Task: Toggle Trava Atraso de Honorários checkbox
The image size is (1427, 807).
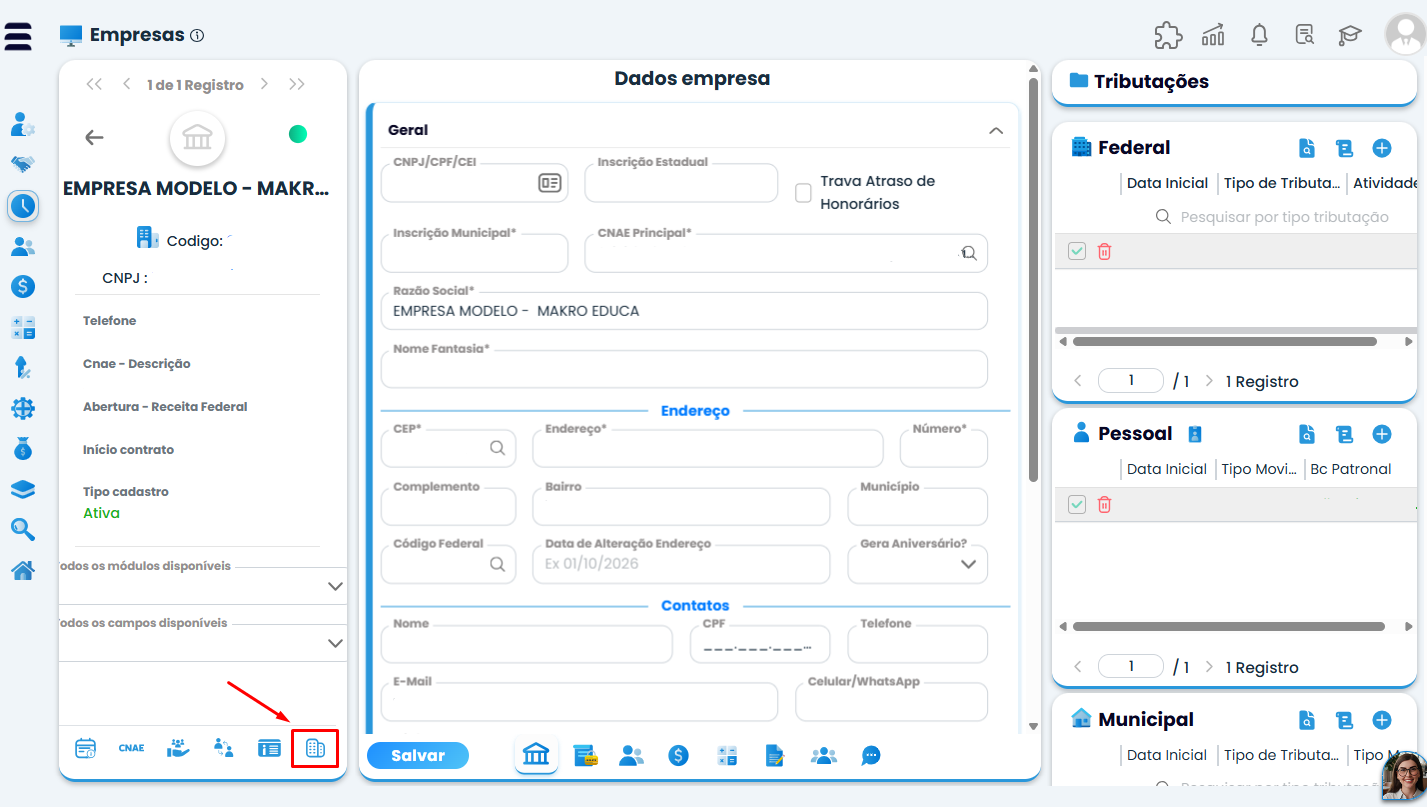Action: 803,193
